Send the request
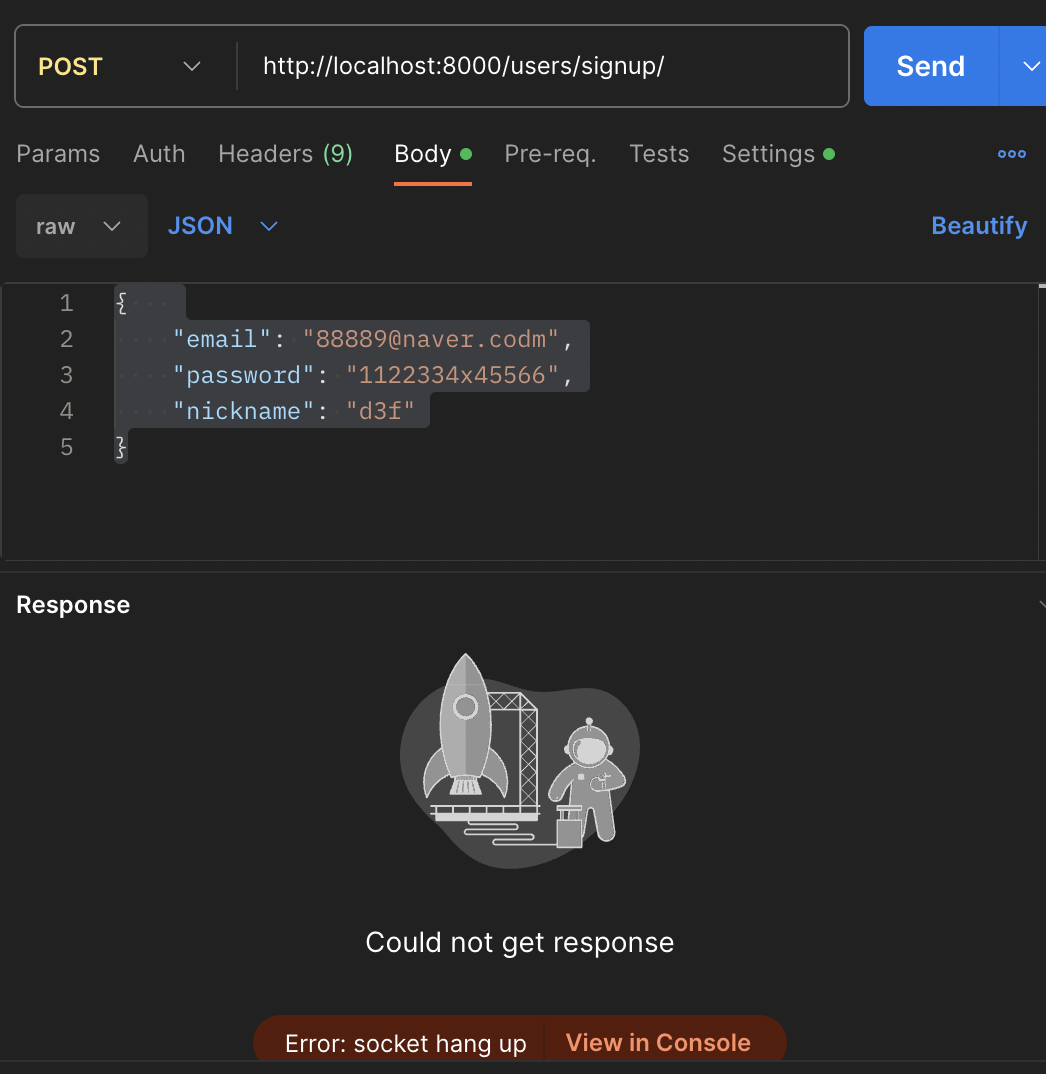This screenshot has width=1046, height=1074. pos(931,66)
